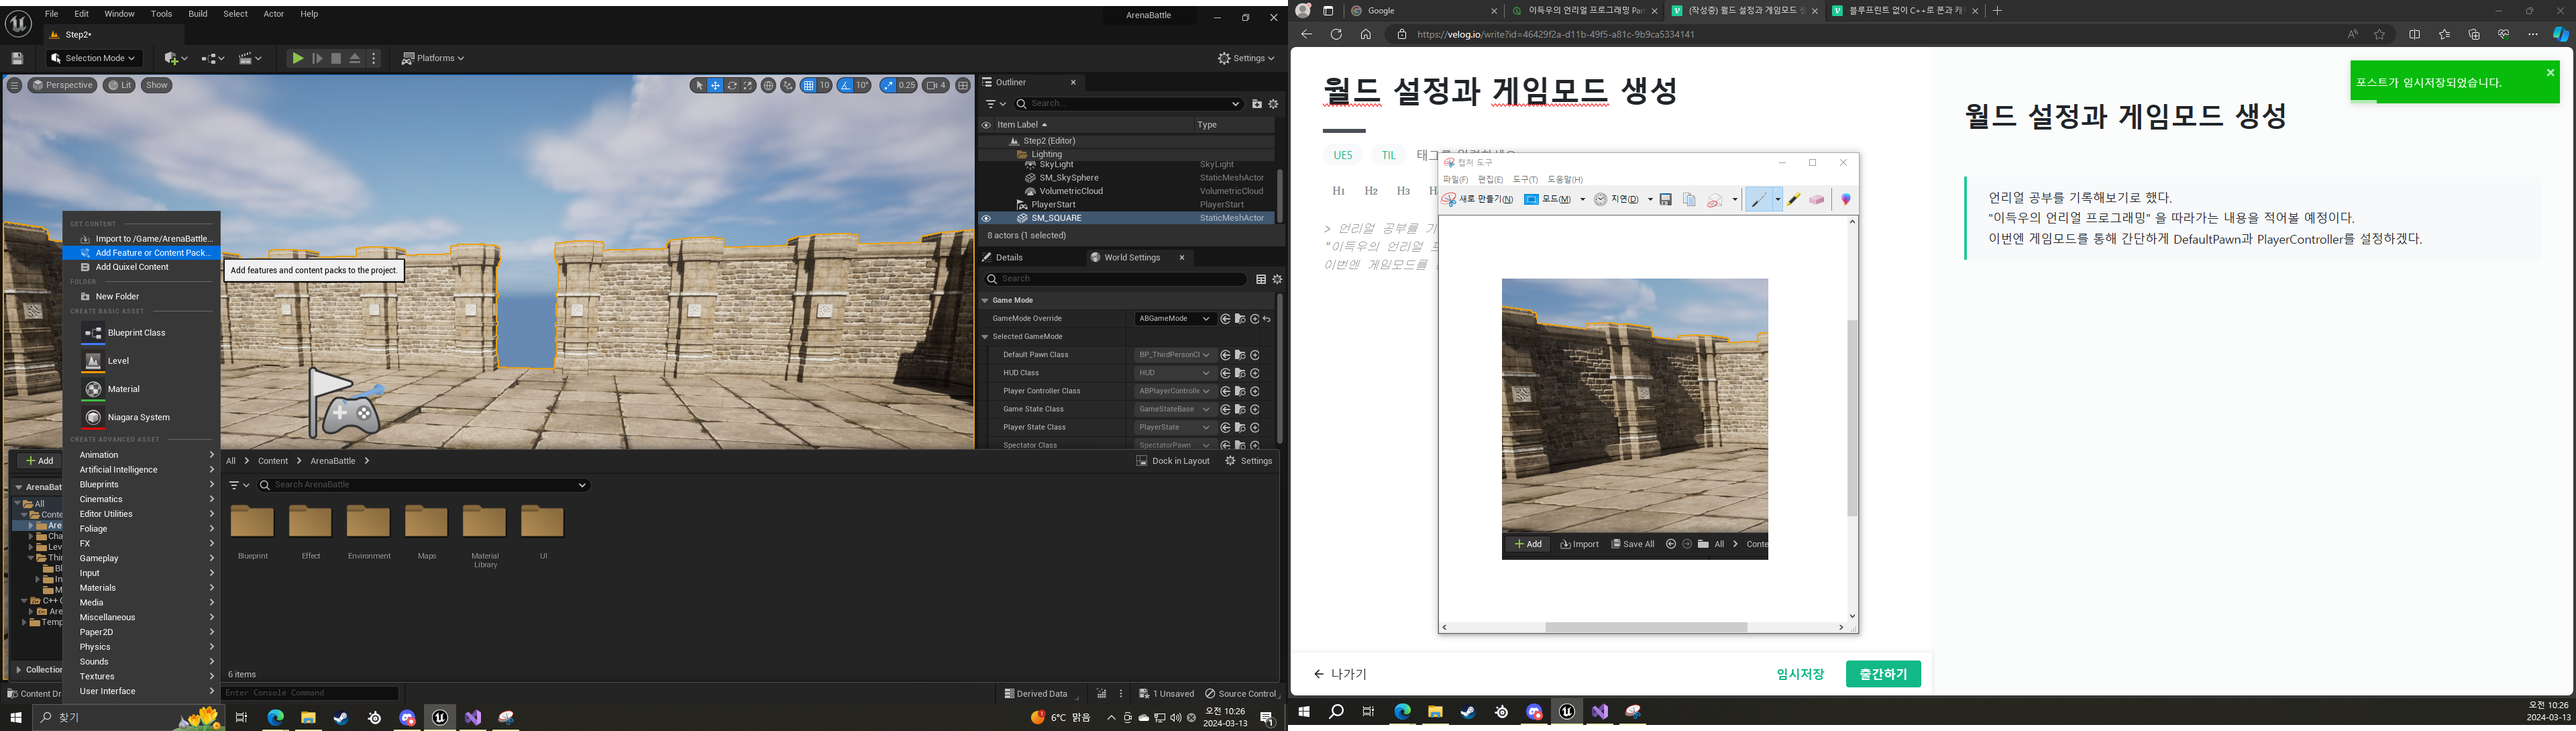Toggle surface snapping icon in viewport
The height and width of the screenshot is (731, 2576).
point(788,86)
